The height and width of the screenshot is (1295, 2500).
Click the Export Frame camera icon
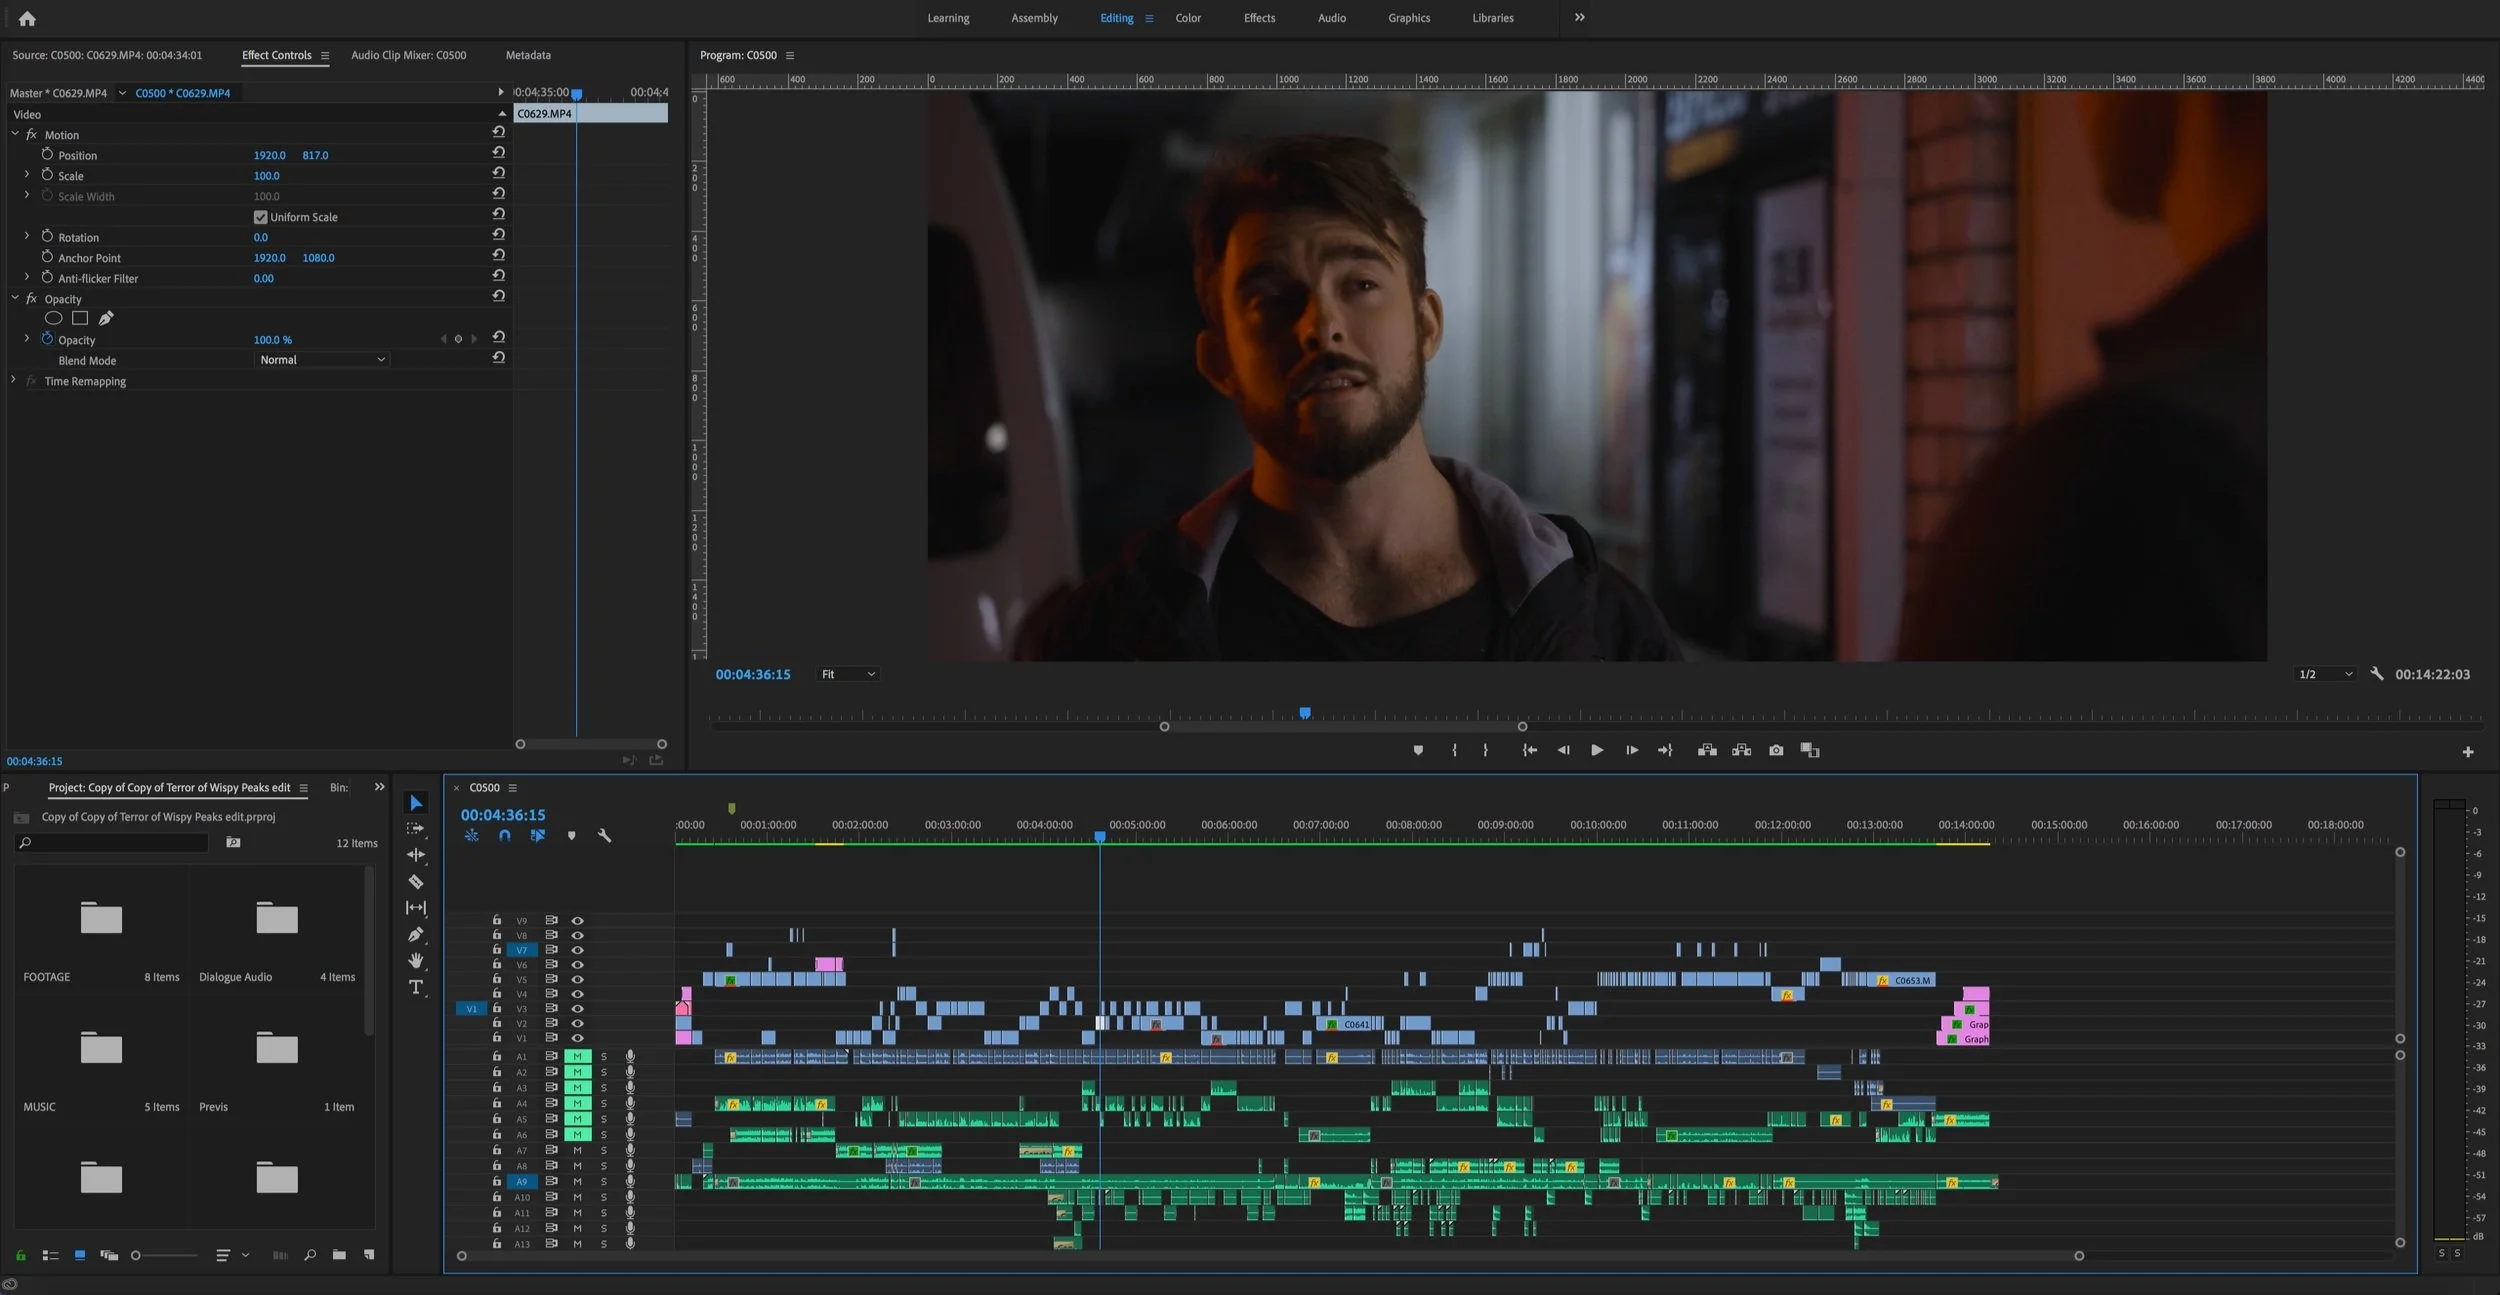(x=1776, y=750)
